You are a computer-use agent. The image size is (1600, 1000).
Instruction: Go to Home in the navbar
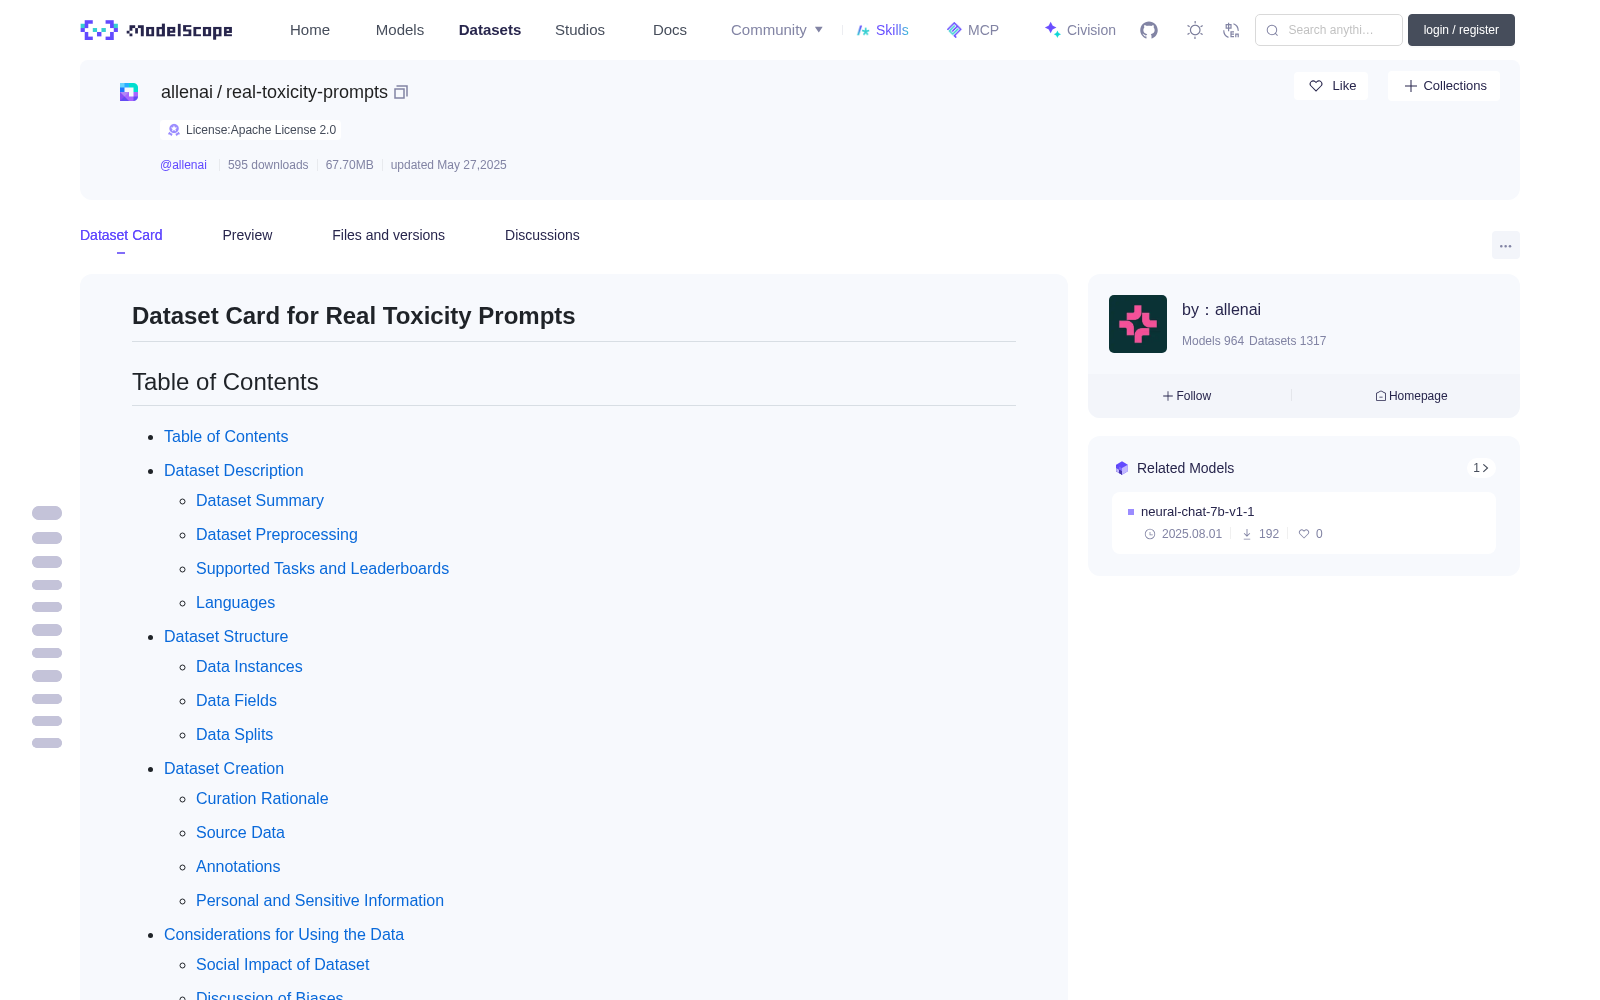[x=310, y=30]
